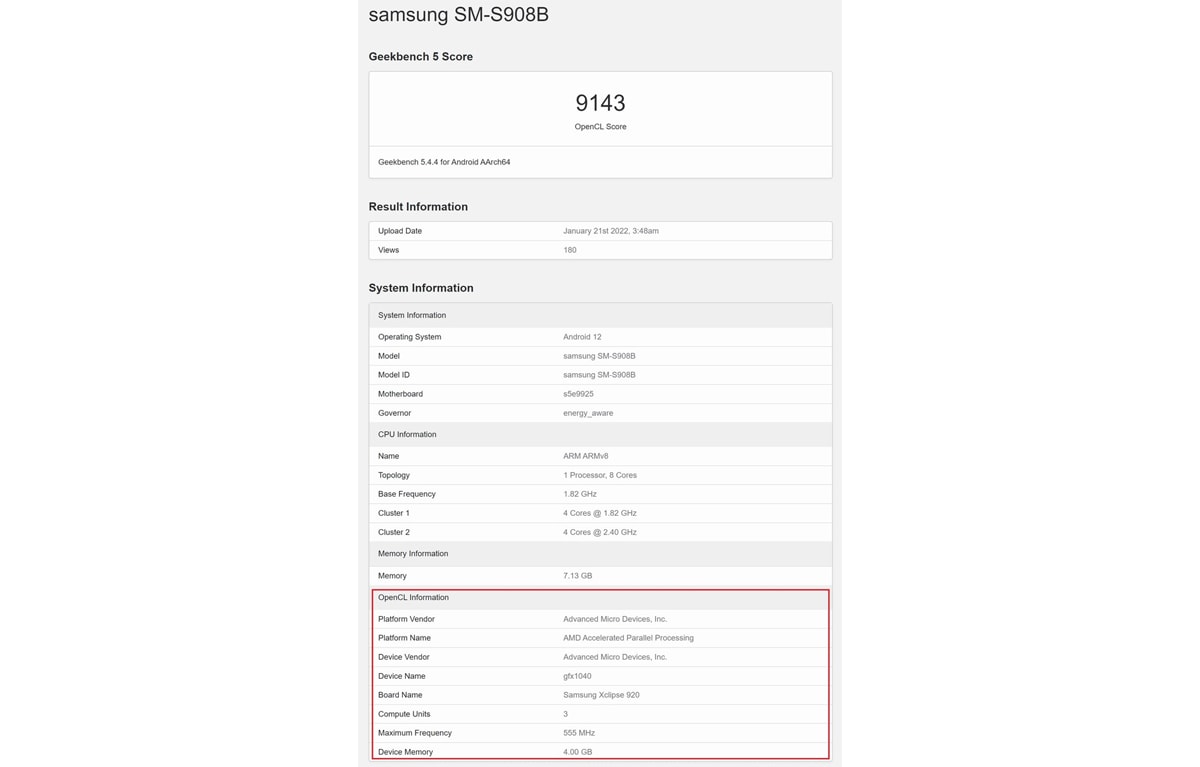Select the Motherboard value s5e9925
Screen dimensions: 1200x767
point(578,394)
